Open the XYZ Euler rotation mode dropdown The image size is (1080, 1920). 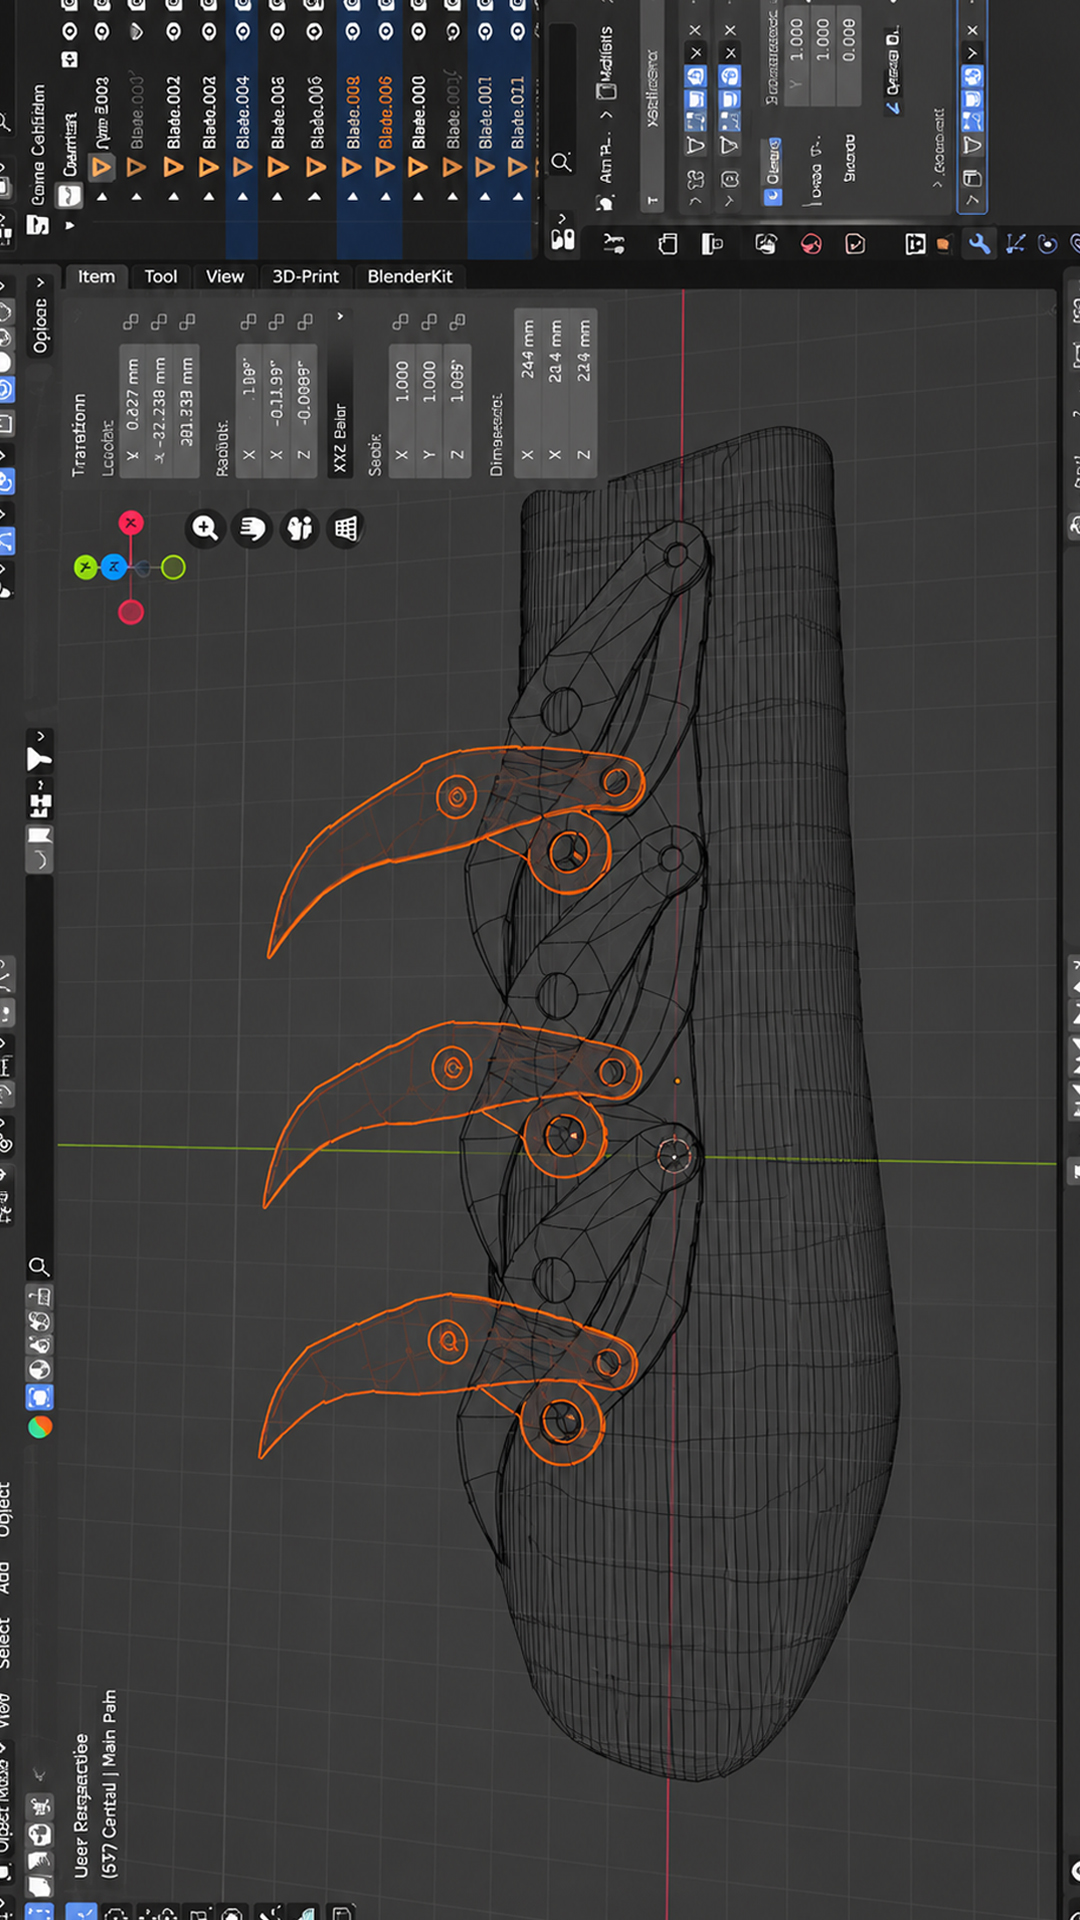tap(340, 393)
